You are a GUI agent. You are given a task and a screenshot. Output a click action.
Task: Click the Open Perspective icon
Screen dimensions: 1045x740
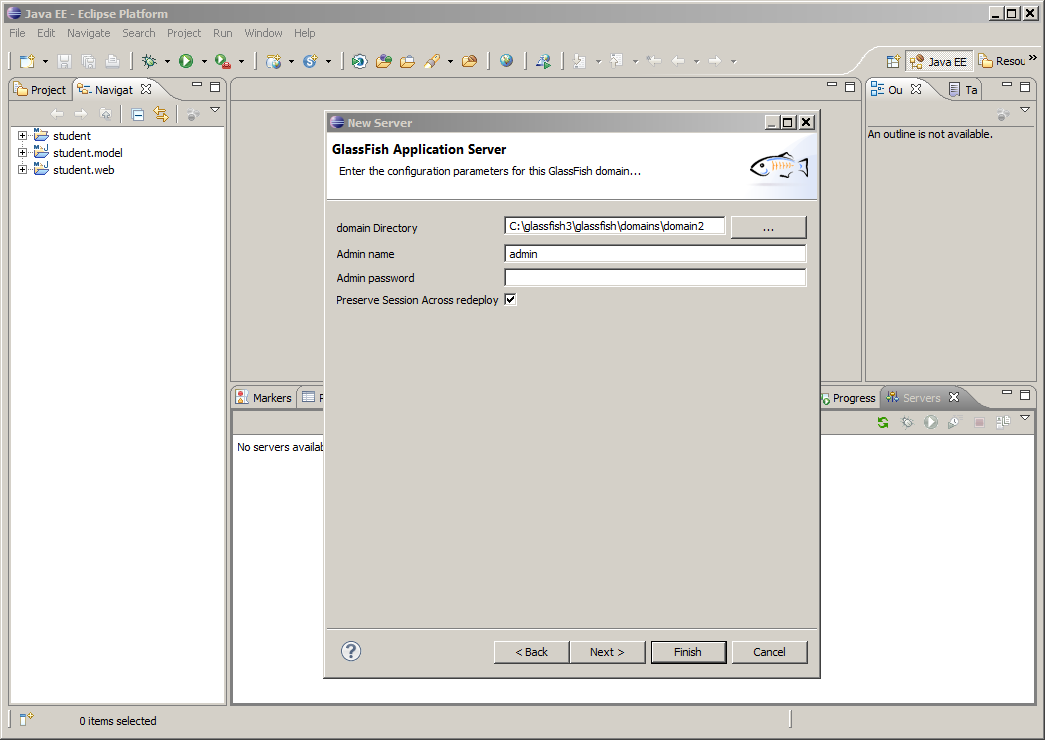pyautogui.click(x=893, y=62)
